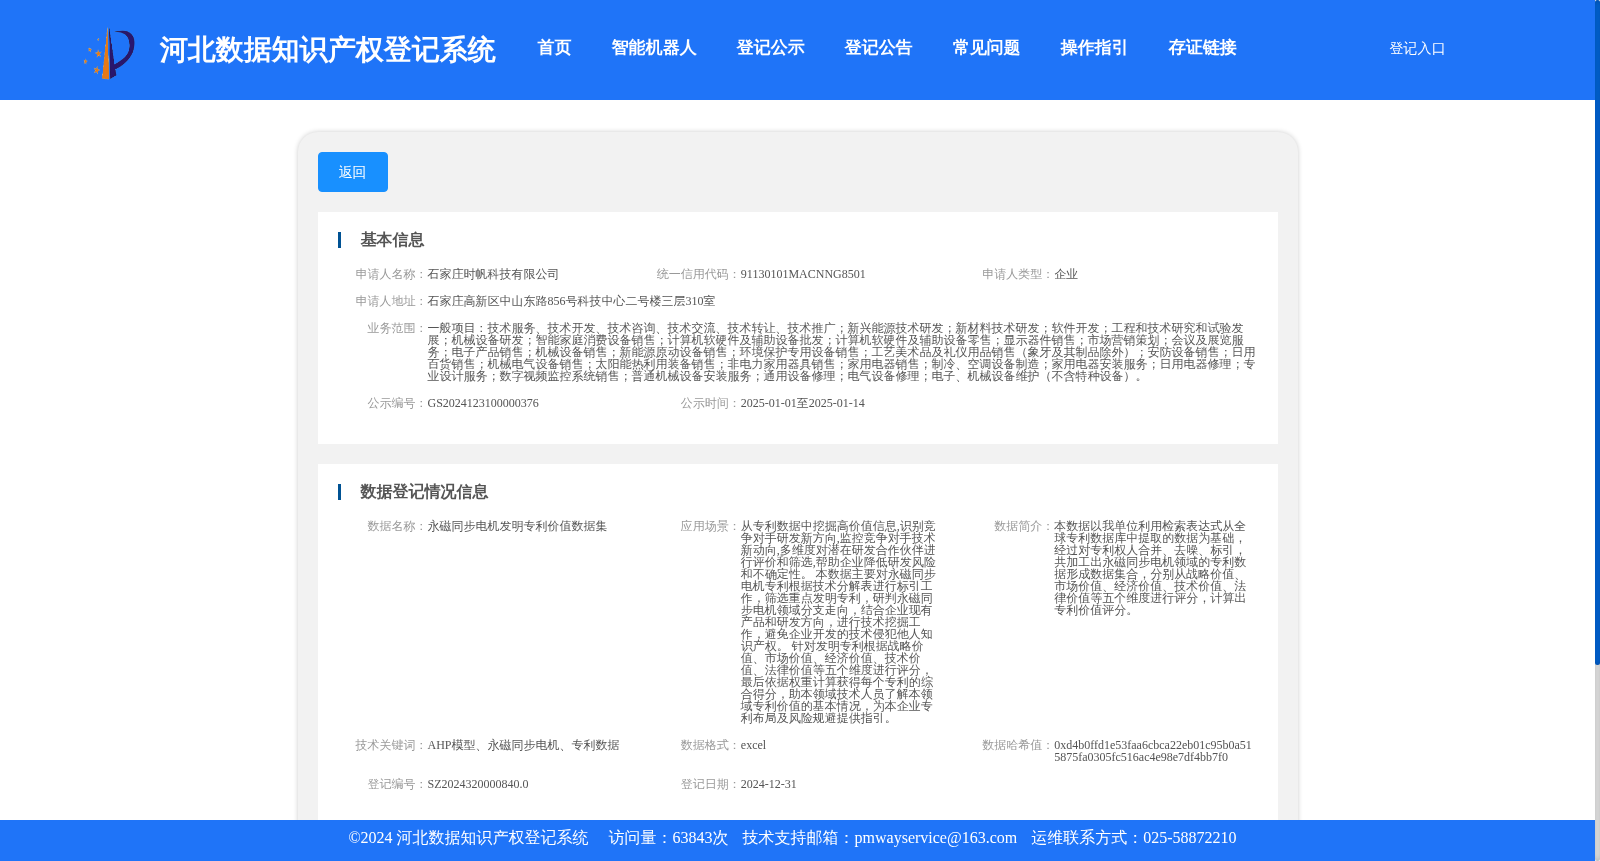
Task: Click the 业务范围 business scope paragraph
Action: (841, 352)
